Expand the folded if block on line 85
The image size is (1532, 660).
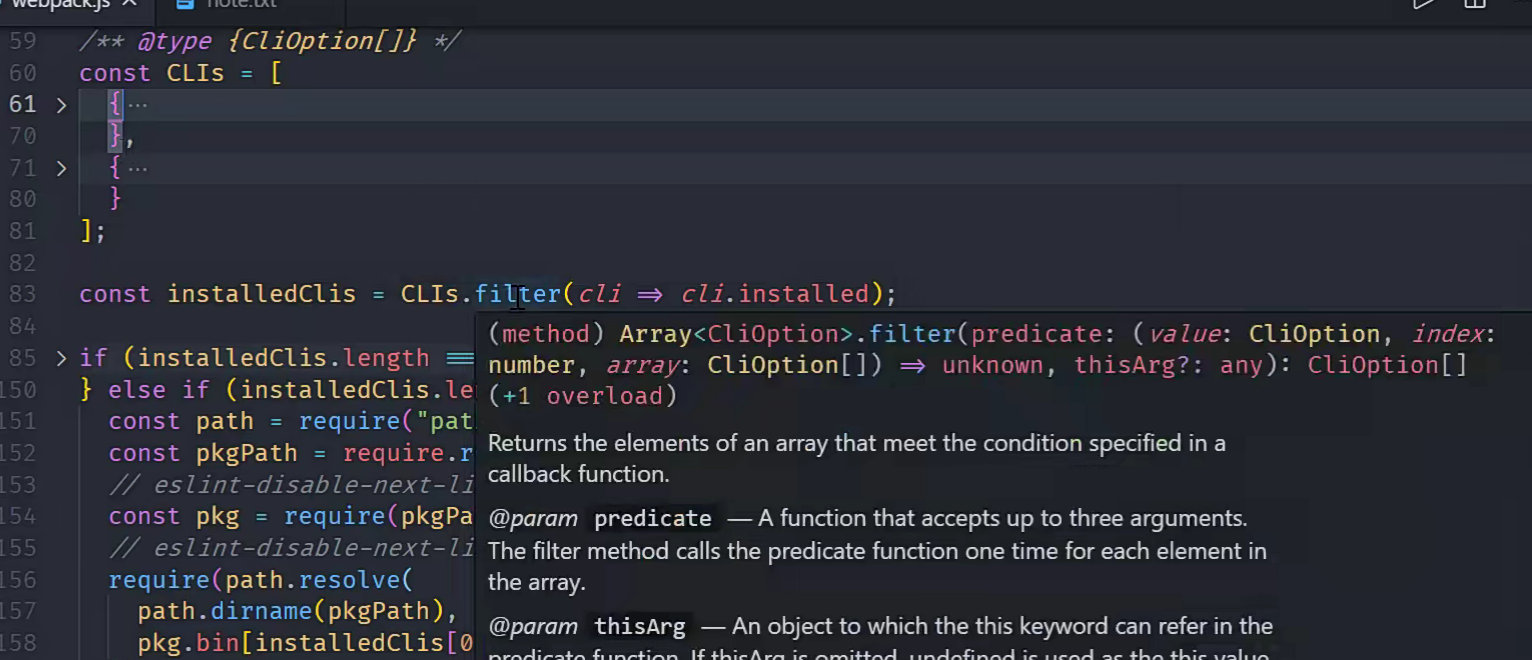click(61, 358)
